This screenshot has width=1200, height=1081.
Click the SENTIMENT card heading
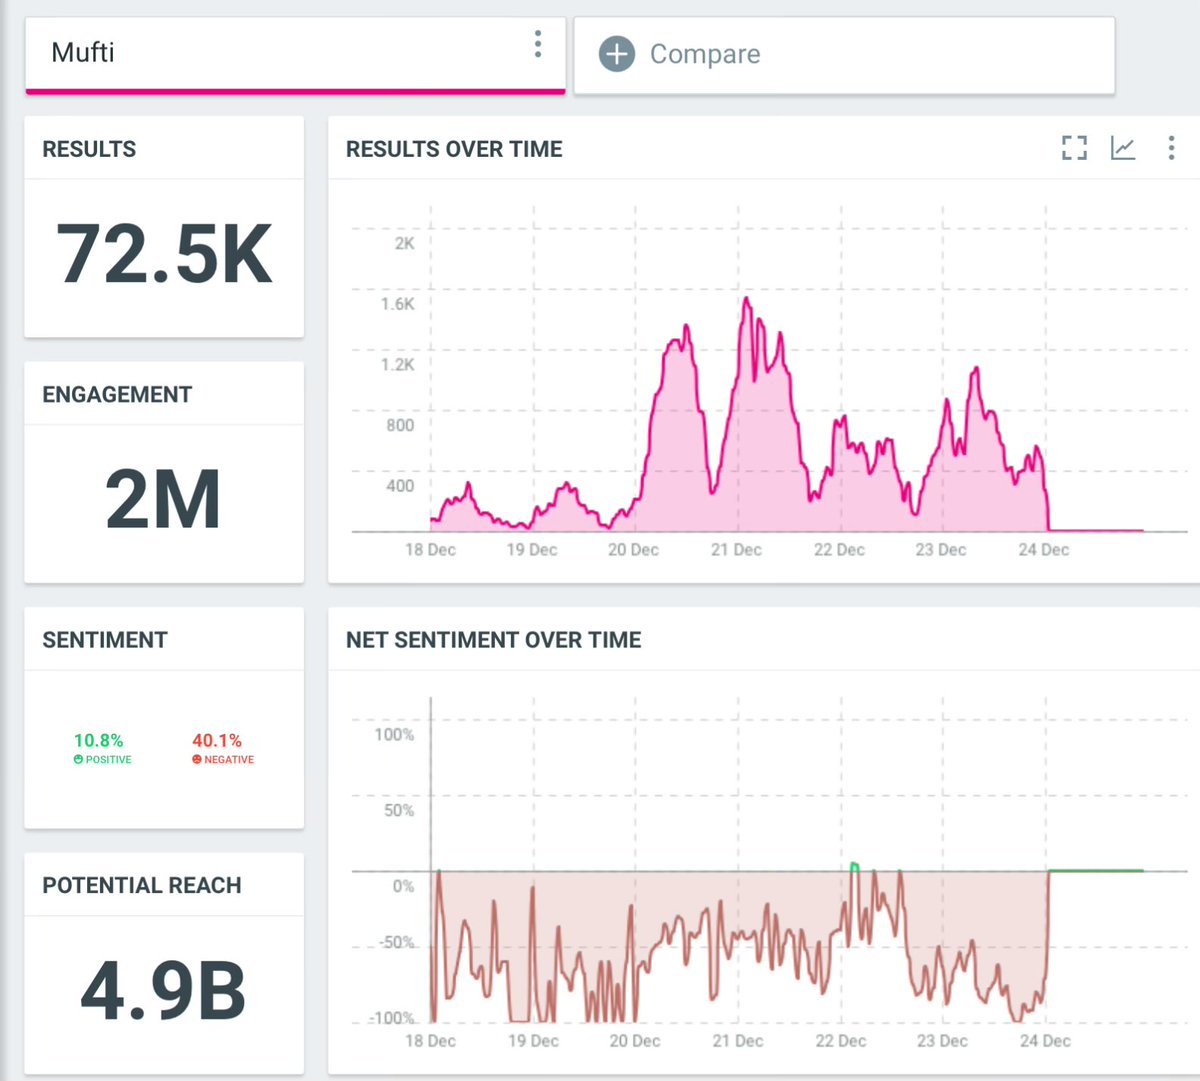point(105,640)
